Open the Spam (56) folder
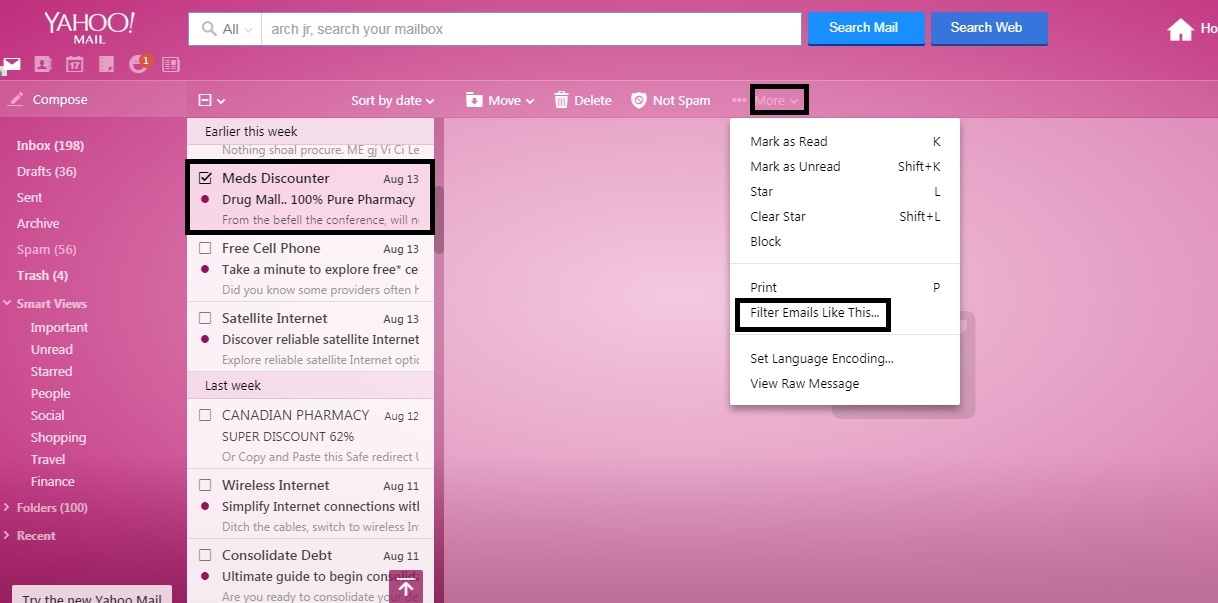The image size is (1218, 603). (47, 249)
